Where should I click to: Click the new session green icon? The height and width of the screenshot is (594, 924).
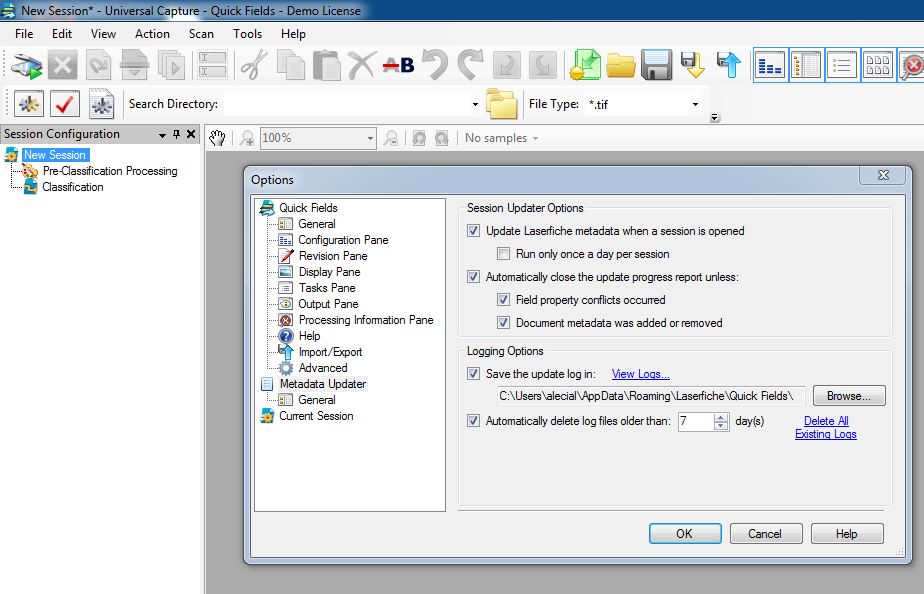585,65
